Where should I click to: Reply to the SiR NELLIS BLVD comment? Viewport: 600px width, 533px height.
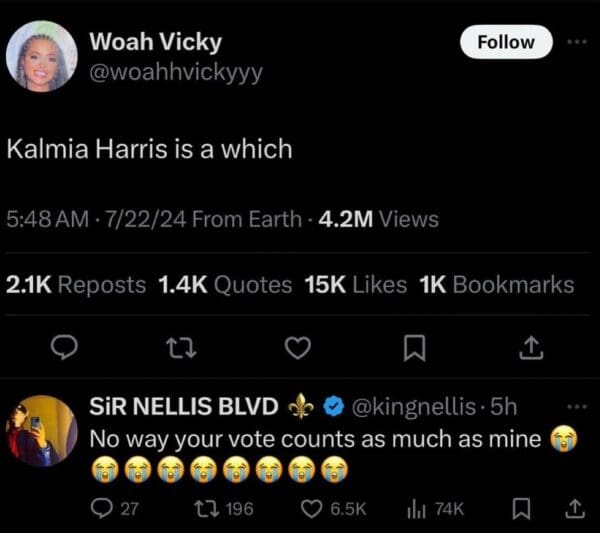click(114, 508)
